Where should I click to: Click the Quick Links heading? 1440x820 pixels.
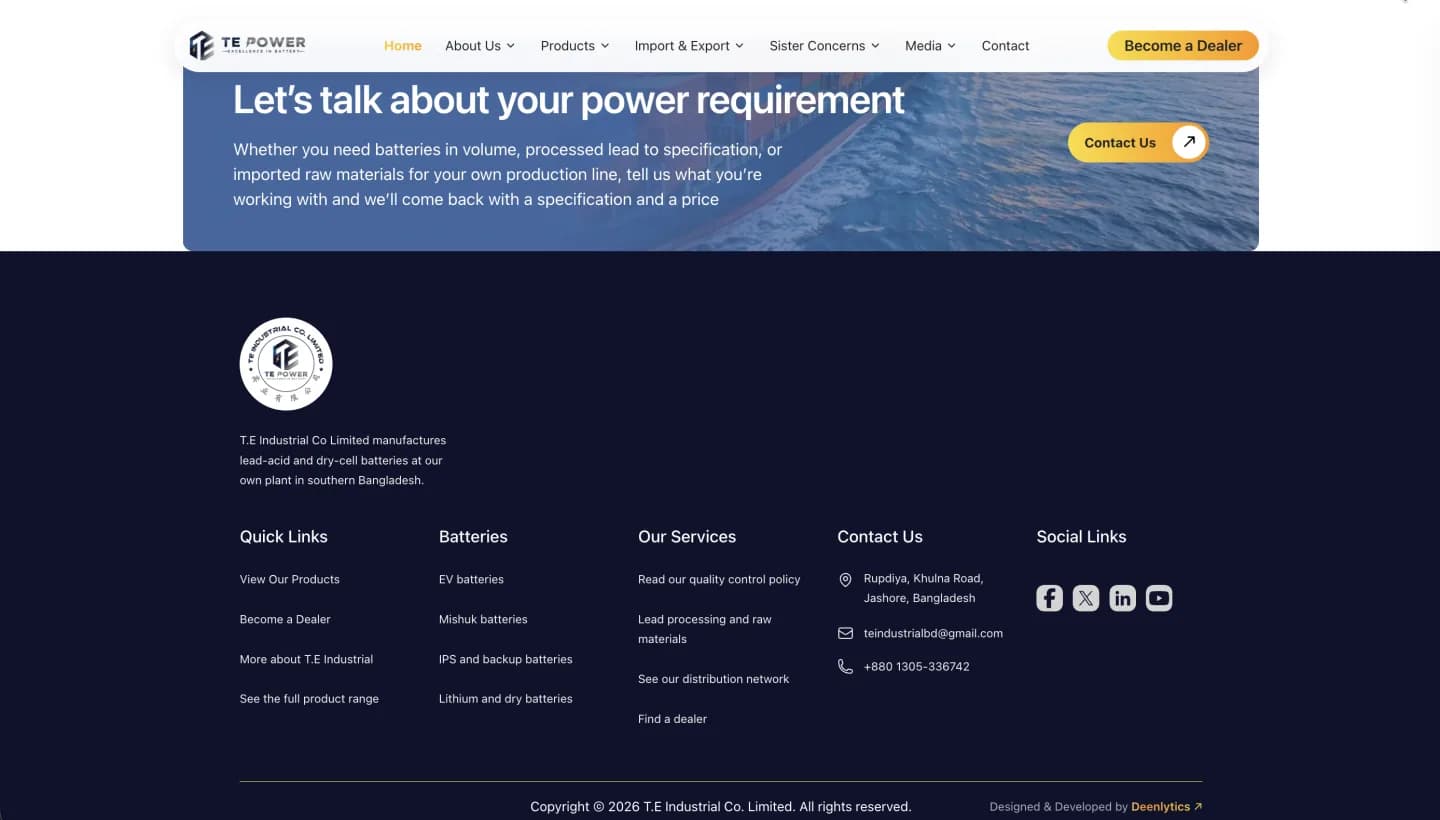click(x=284, y=537)
